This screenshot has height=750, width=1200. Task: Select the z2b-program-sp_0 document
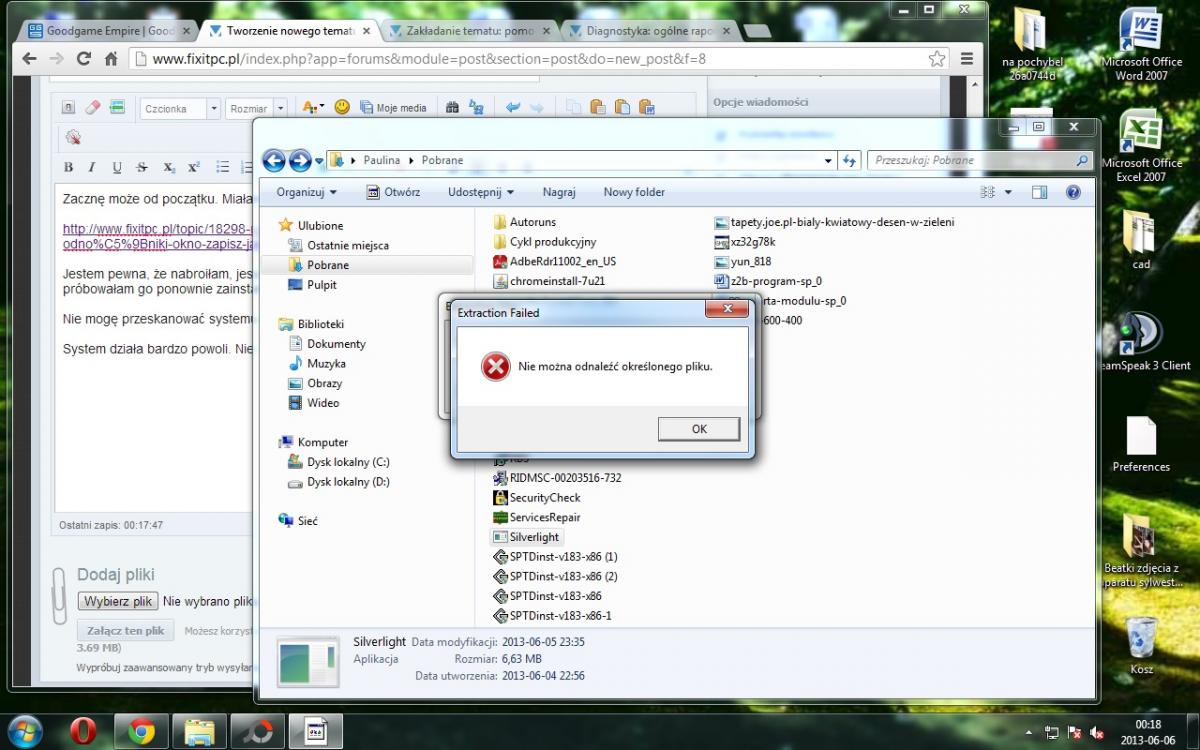point(775,281)
